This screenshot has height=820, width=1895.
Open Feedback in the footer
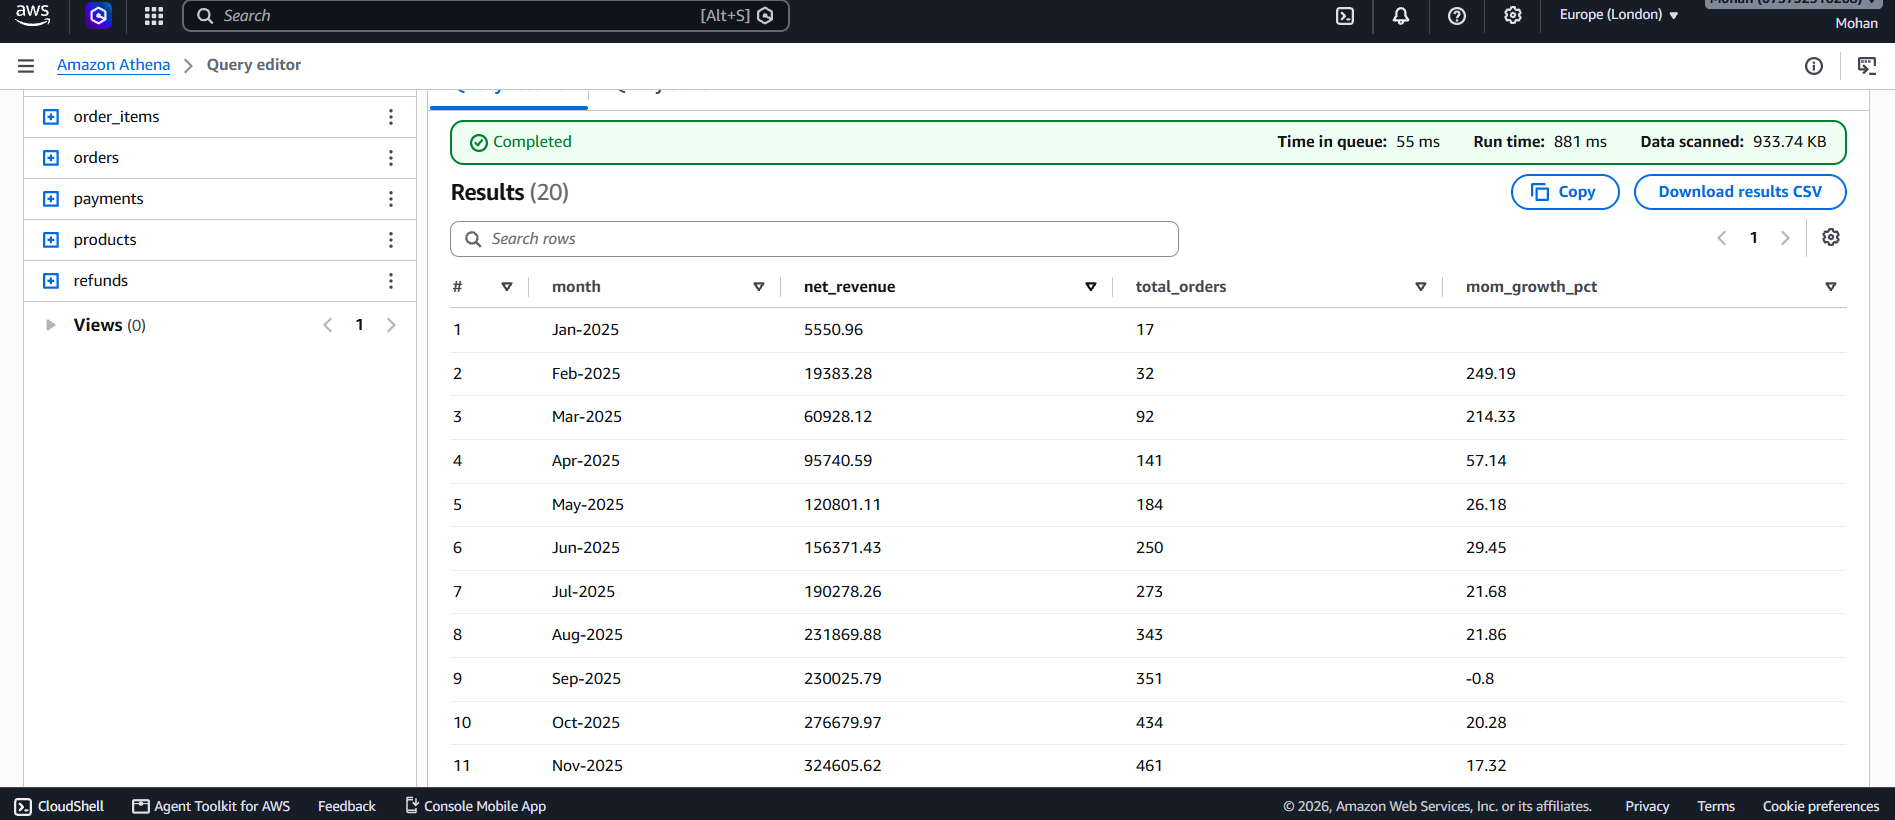(x=347, y=806)
